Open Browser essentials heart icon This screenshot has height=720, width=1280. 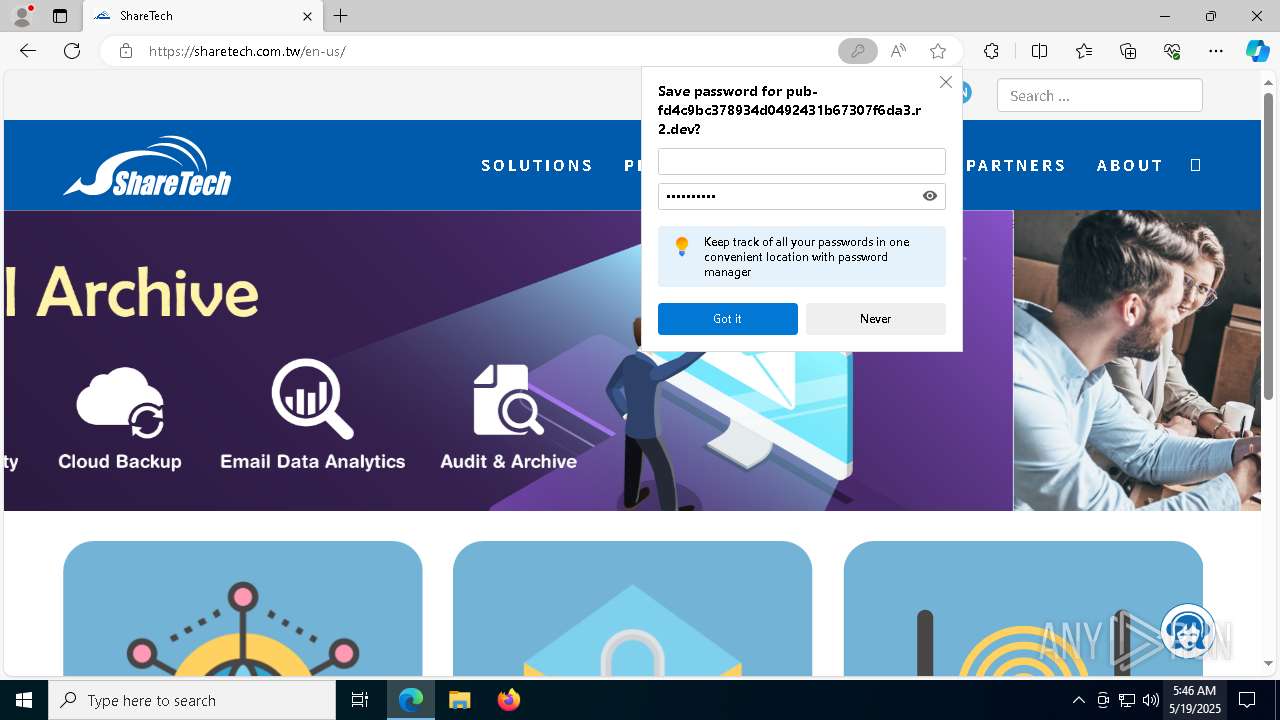click(1172, 51)
